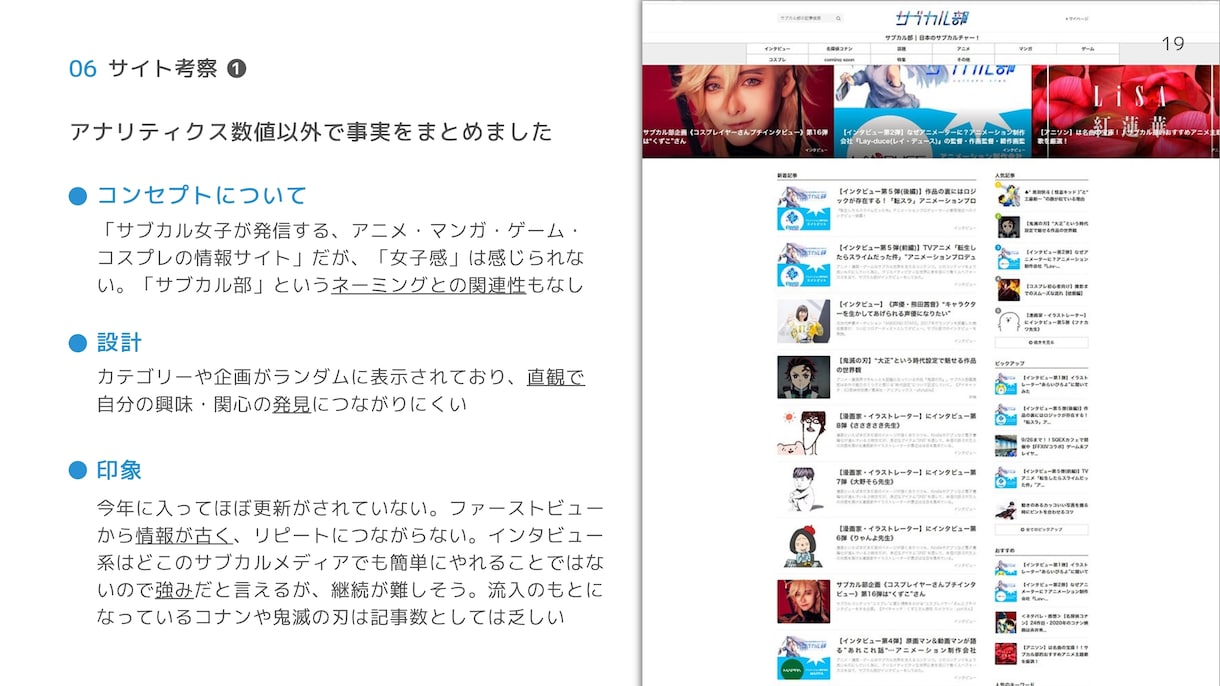Open popular article インタビュー第2弾 アニメーター
The image size is (1220, 686).
pos(1055,258)
